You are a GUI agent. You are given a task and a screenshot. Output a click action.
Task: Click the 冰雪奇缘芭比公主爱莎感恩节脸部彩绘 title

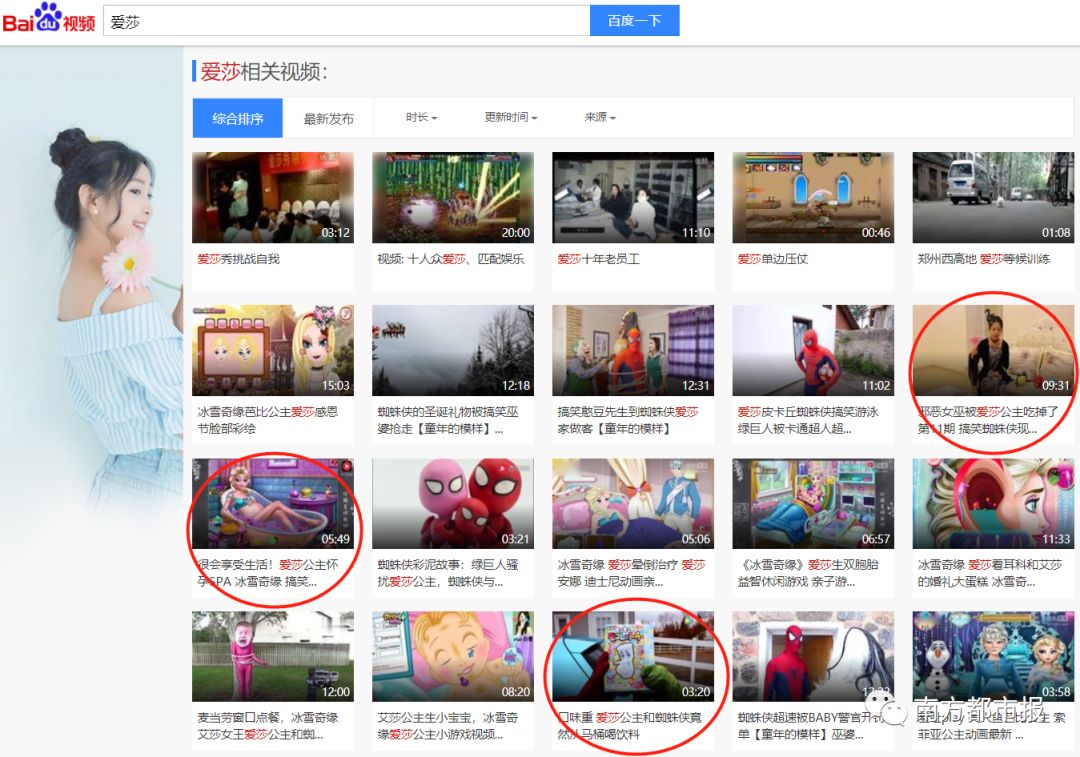268,420
